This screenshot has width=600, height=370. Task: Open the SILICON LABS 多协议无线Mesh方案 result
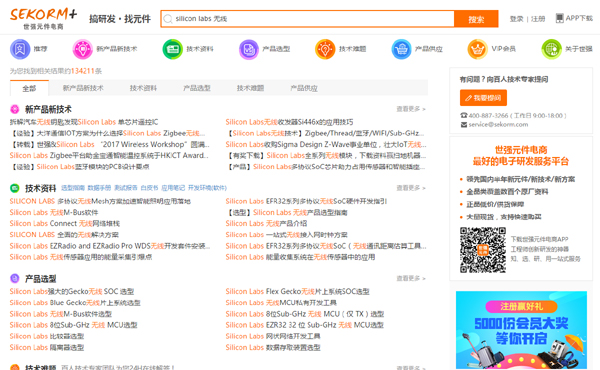[x=100, y=201]
